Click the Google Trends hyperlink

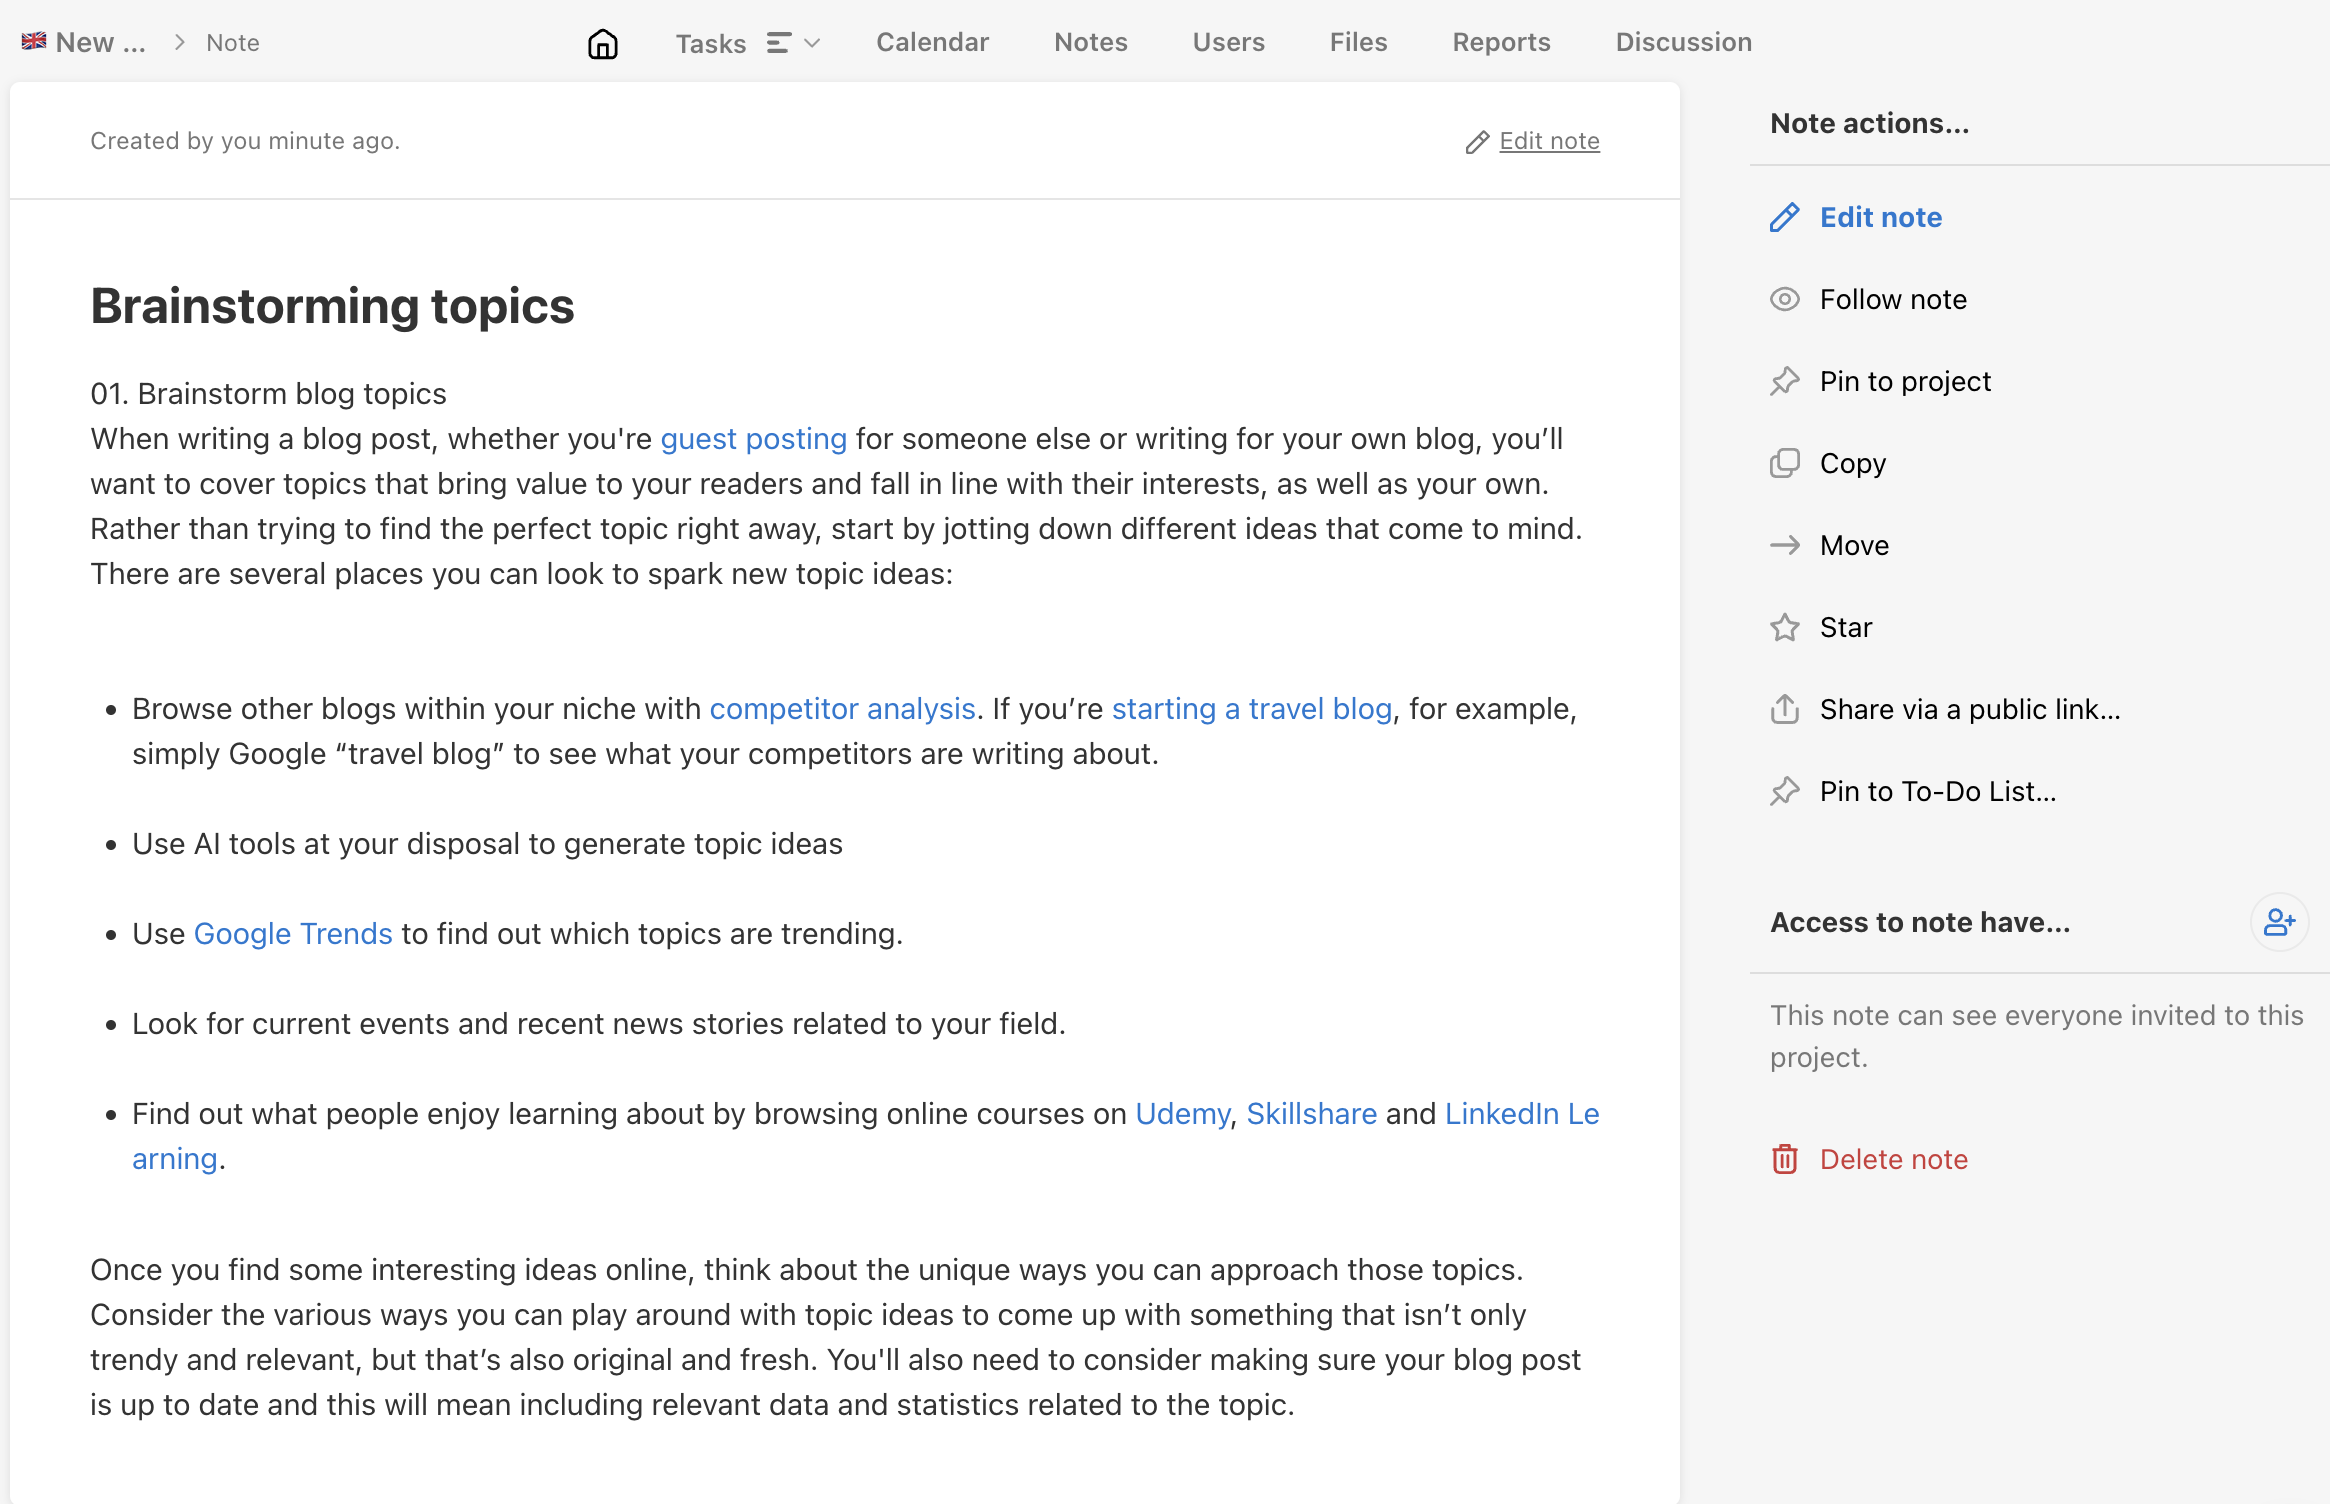pos(292,934)
